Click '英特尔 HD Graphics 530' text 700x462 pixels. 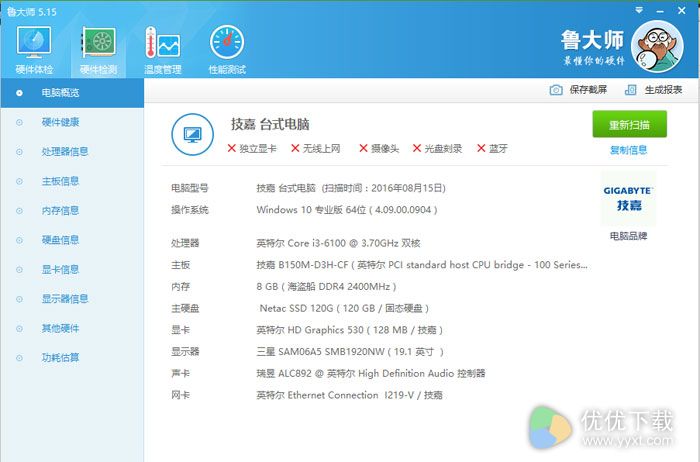click(310, 330)
